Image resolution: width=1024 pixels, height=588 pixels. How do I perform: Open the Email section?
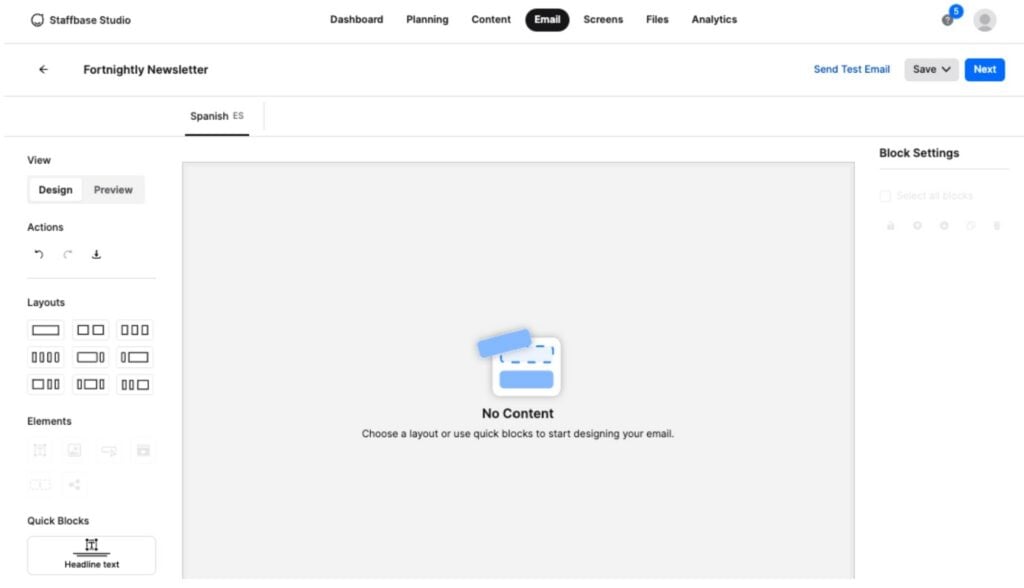pyautogui.click(x=547, y=20)
